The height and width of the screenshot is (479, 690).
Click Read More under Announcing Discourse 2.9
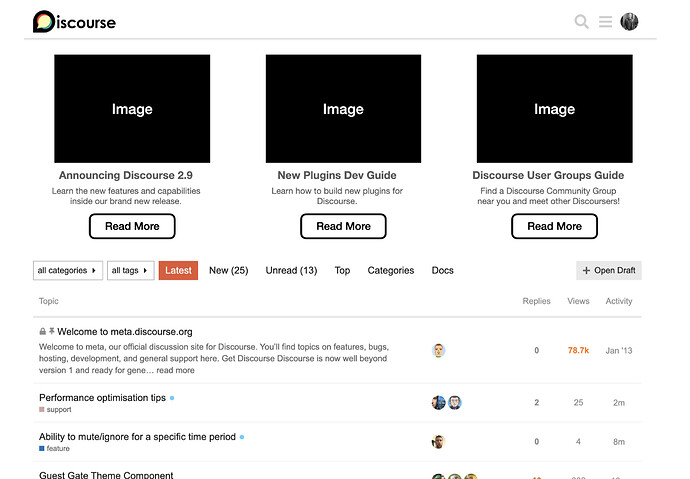pos(132,227)
